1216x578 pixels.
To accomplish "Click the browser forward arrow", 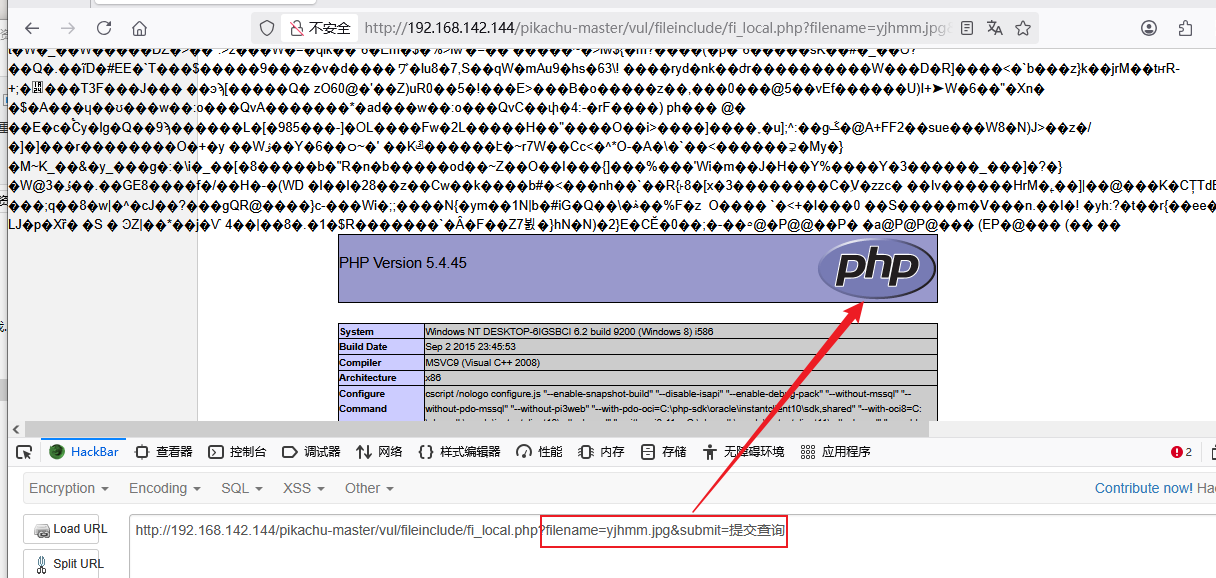I will click(67, 28).
